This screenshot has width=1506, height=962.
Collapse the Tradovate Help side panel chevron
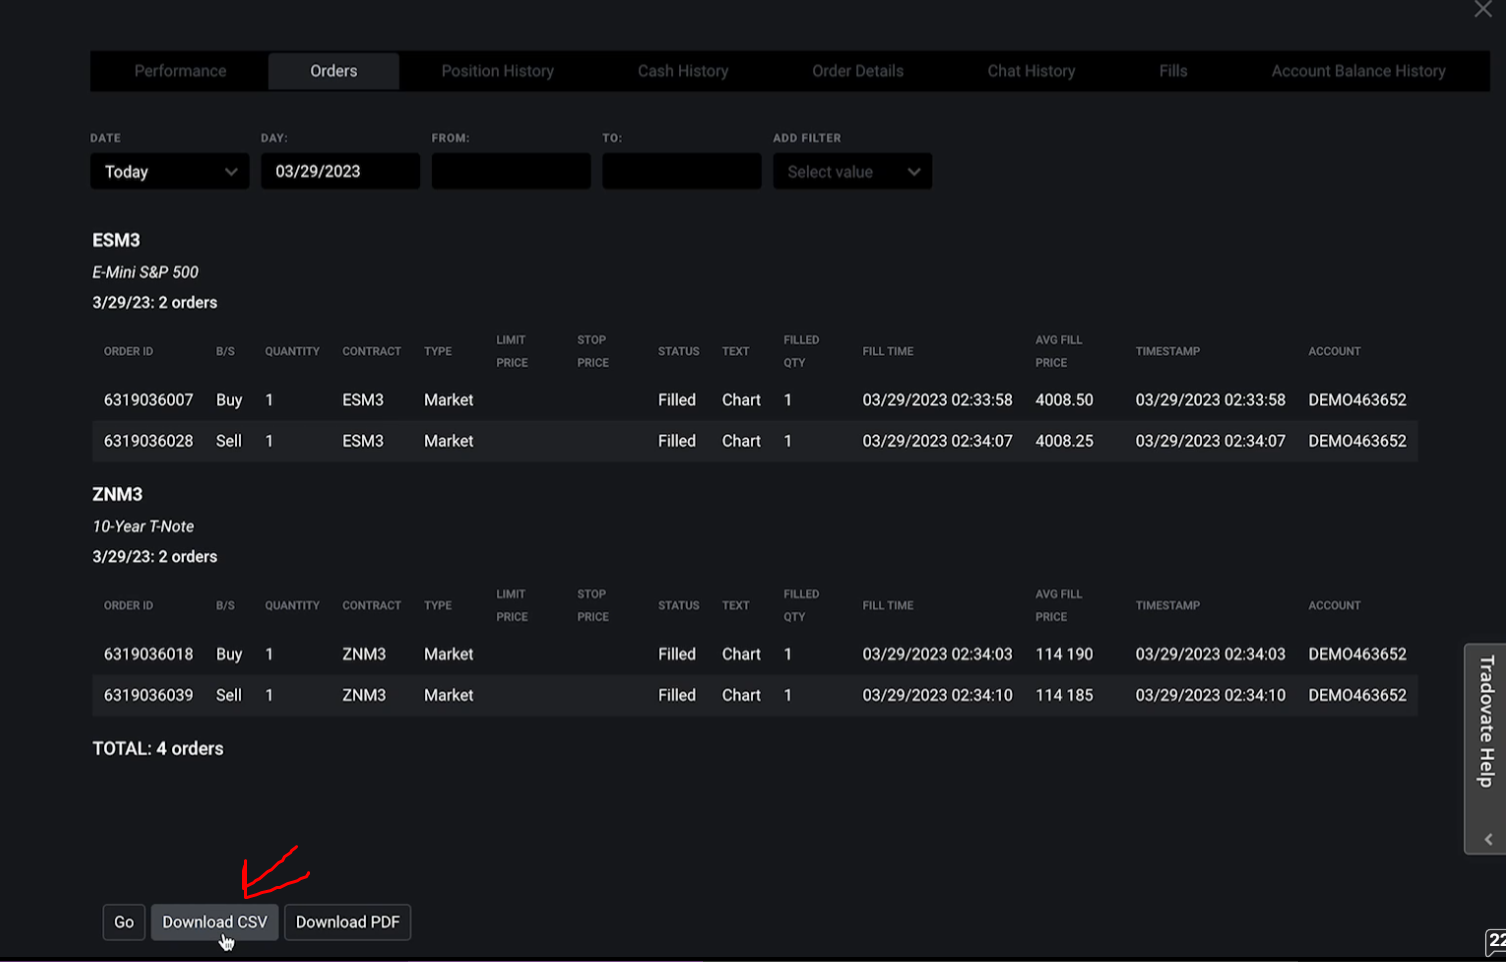[1488, 839]
